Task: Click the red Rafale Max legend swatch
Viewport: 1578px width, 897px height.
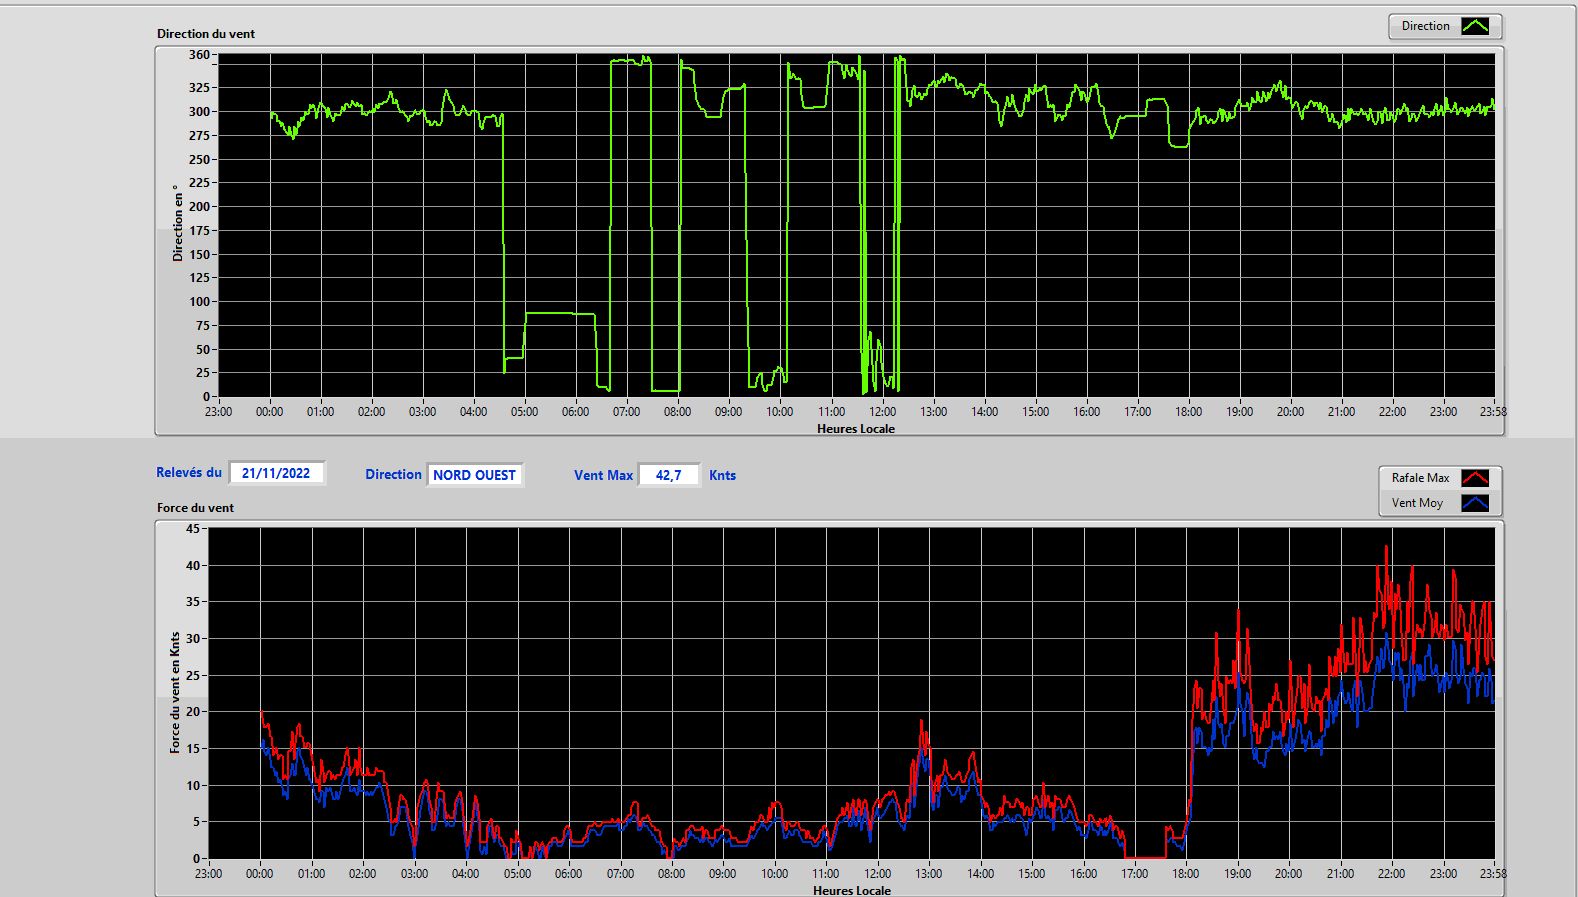Action: pos(1475,478)
